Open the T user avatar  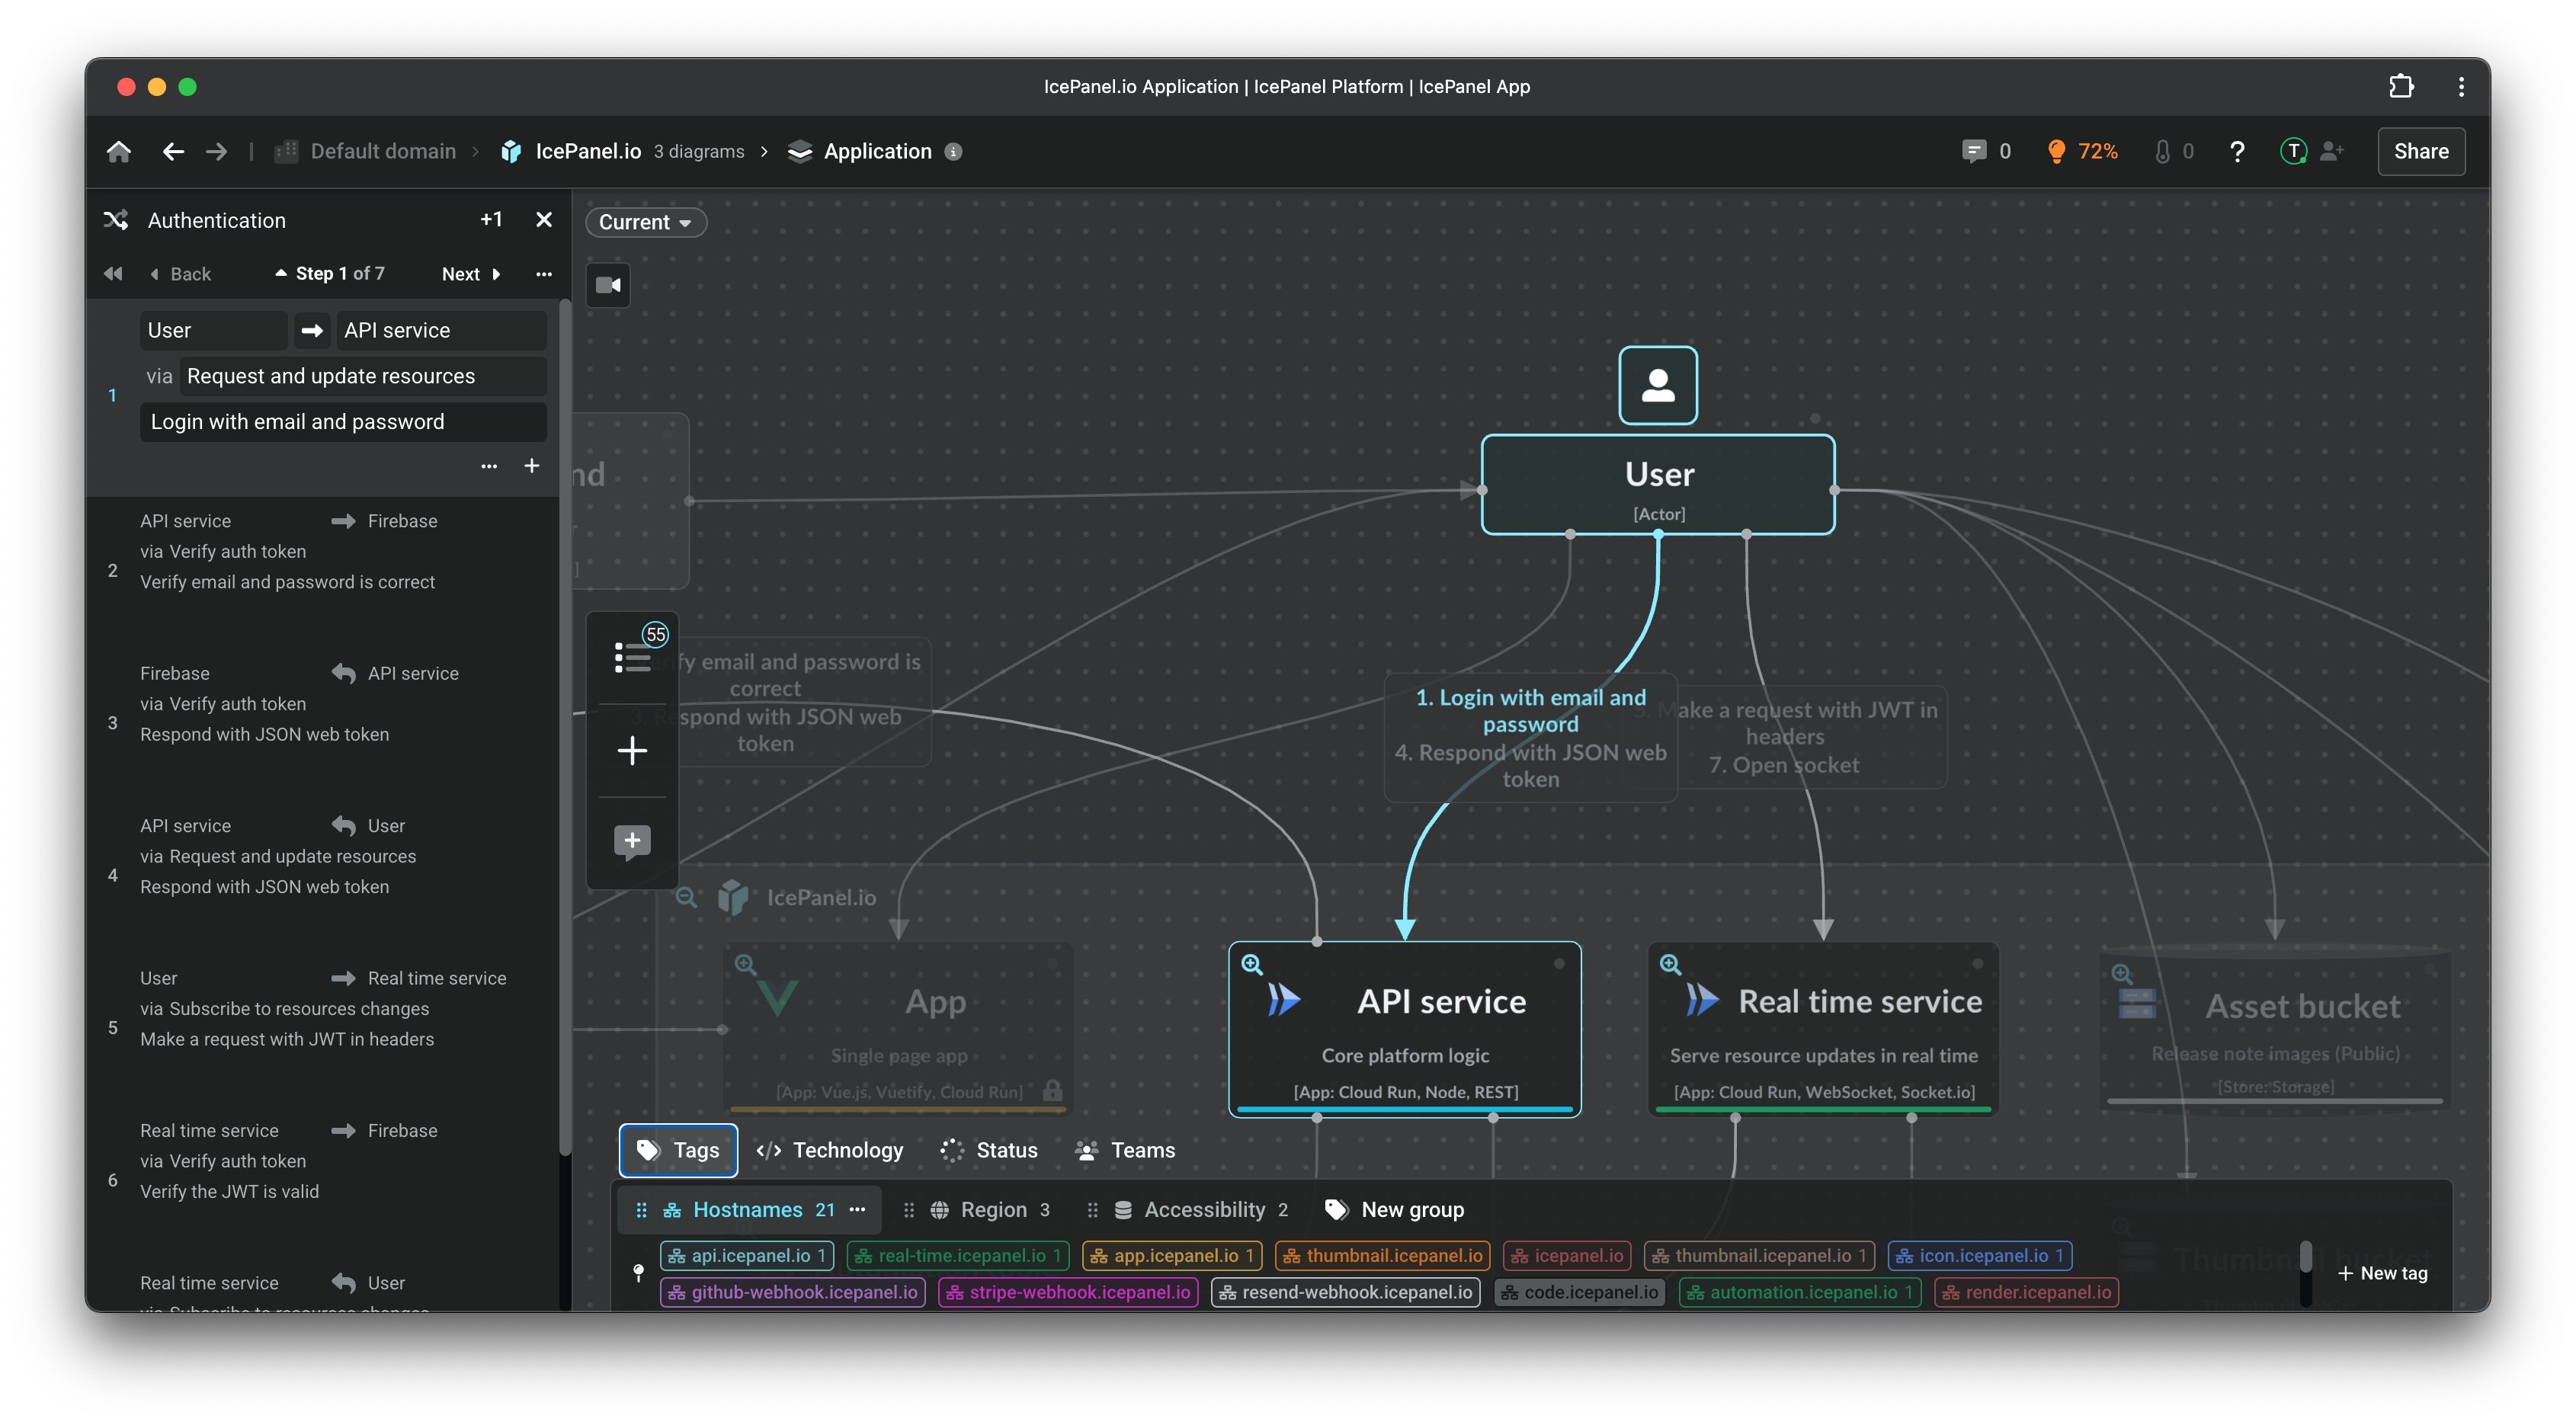pyautogui.click(x=2293, y=151)
